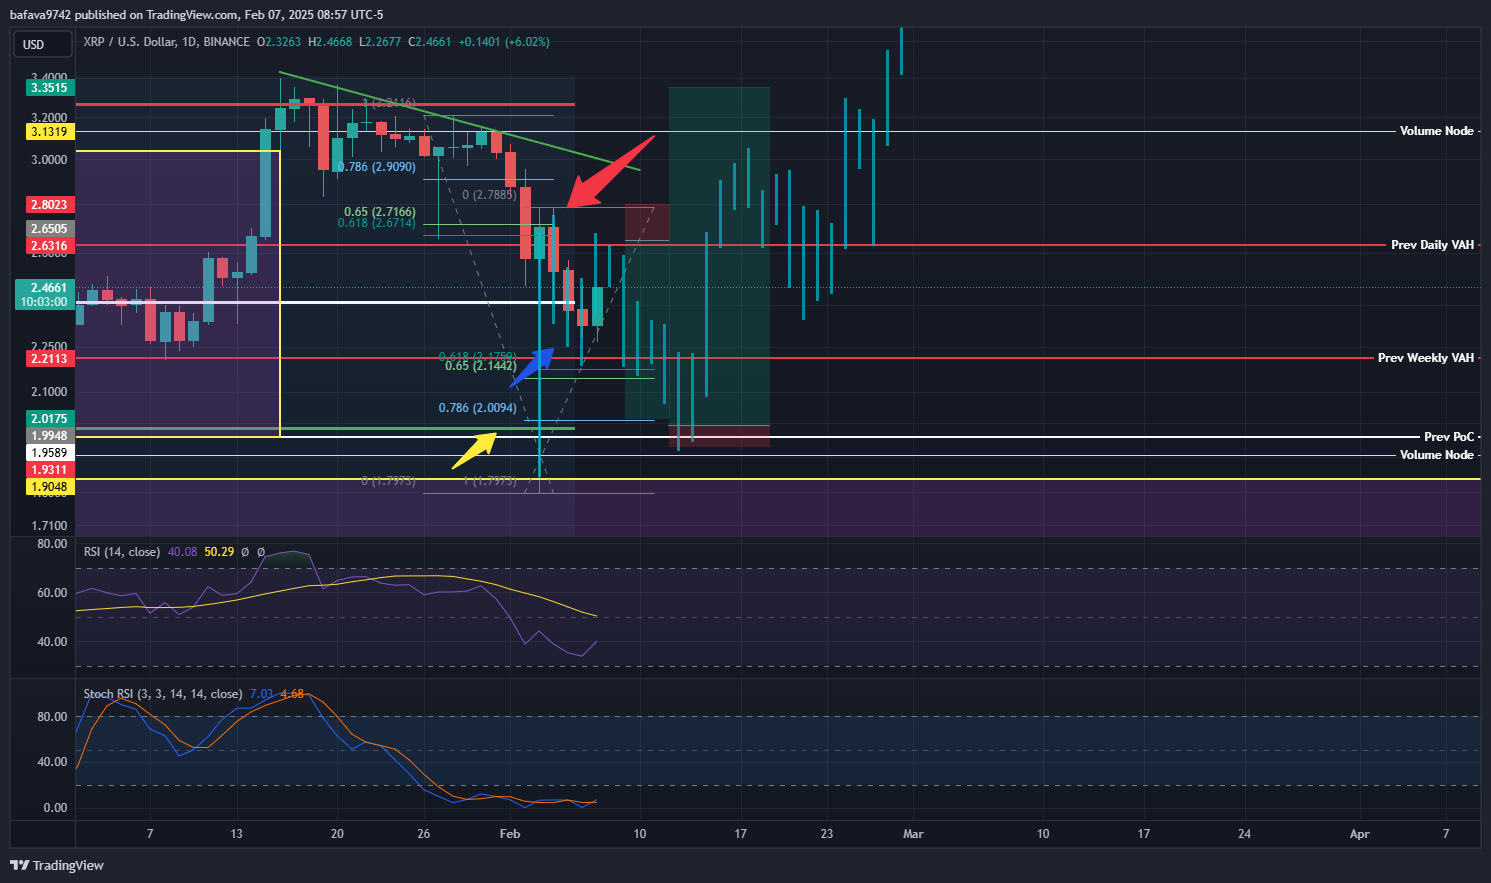Click the Mar date axis label
The image size is (1491, 883).
point(913,834)
